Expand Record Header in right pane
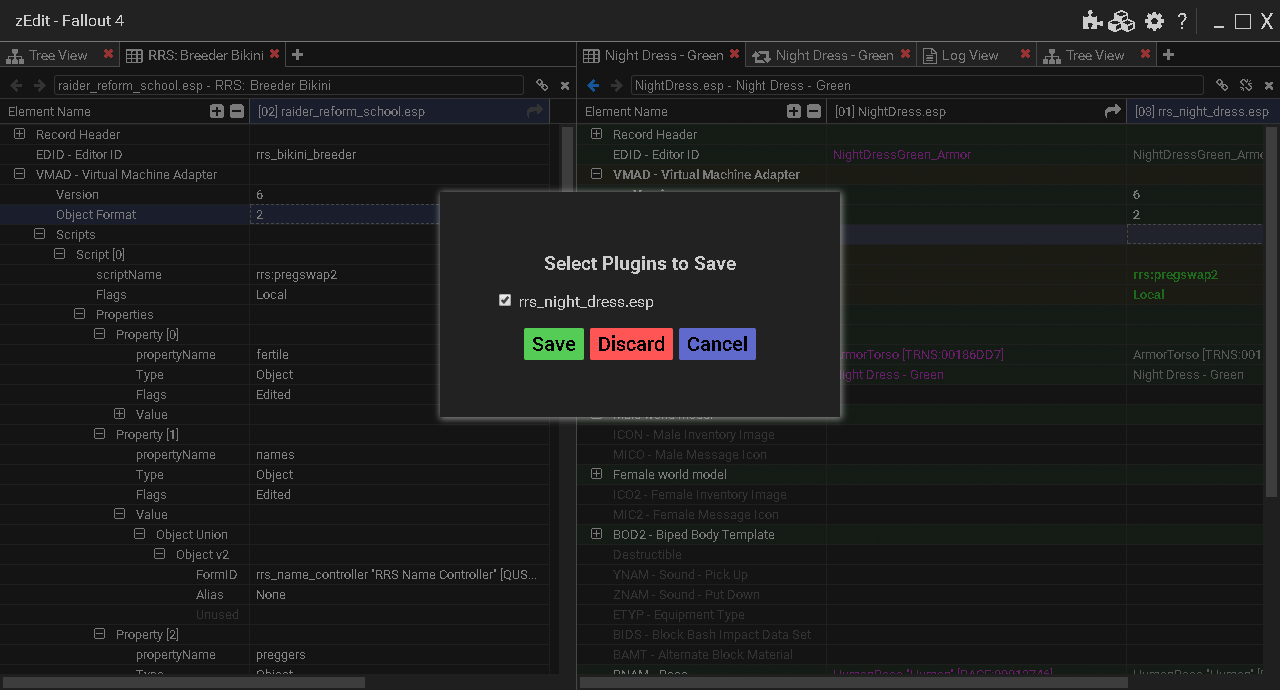Viewport: 1280px width, 690px height. pyautogui.click(x=596, y=134)
